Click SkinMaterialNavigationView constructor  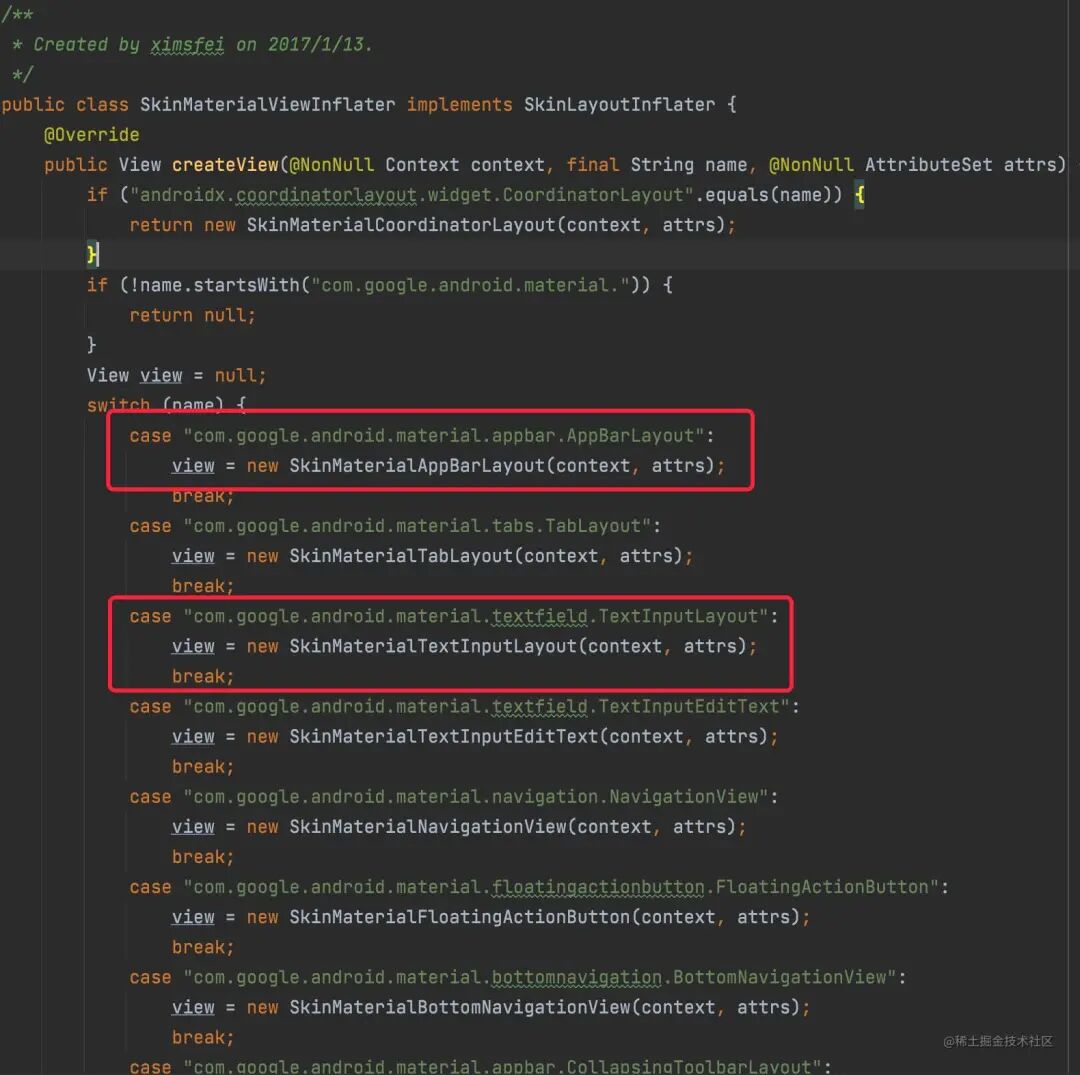point(428,827)
